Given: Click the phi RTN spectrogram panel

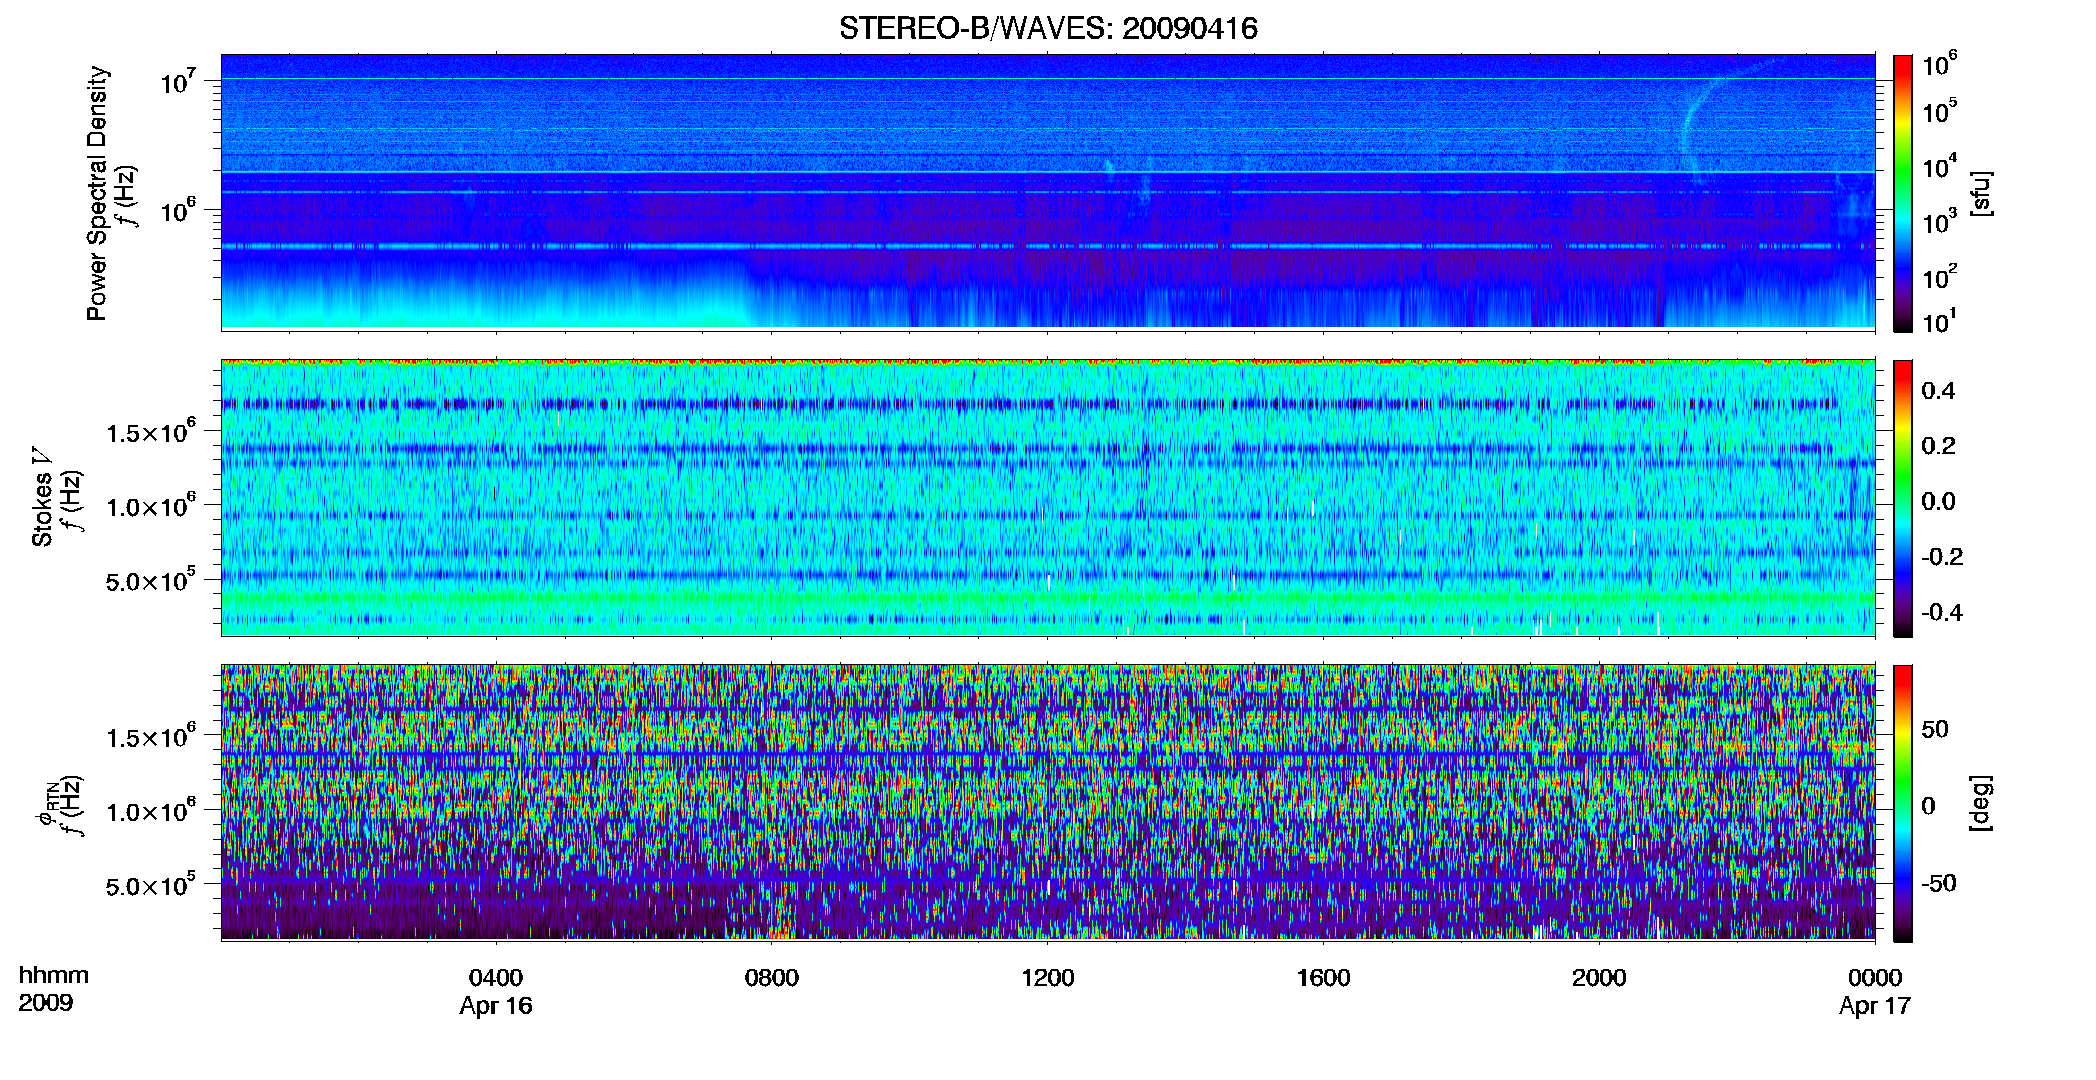Looking at the screenshot, I should click(1048, 803).
